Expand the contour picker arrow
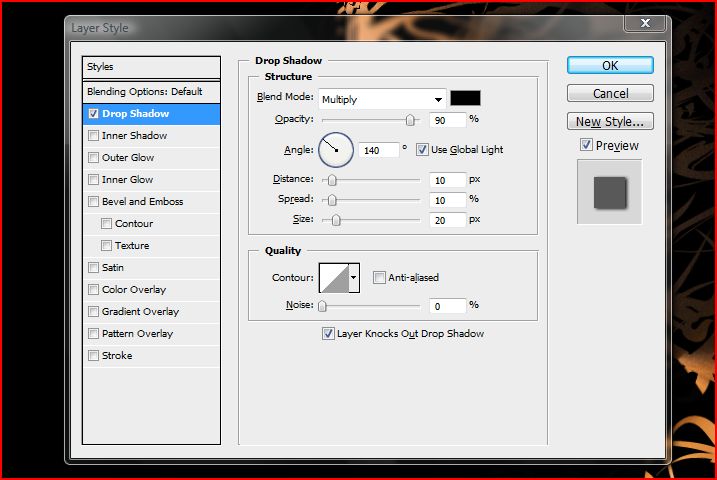717x480 pixels. tap(353, 278)
